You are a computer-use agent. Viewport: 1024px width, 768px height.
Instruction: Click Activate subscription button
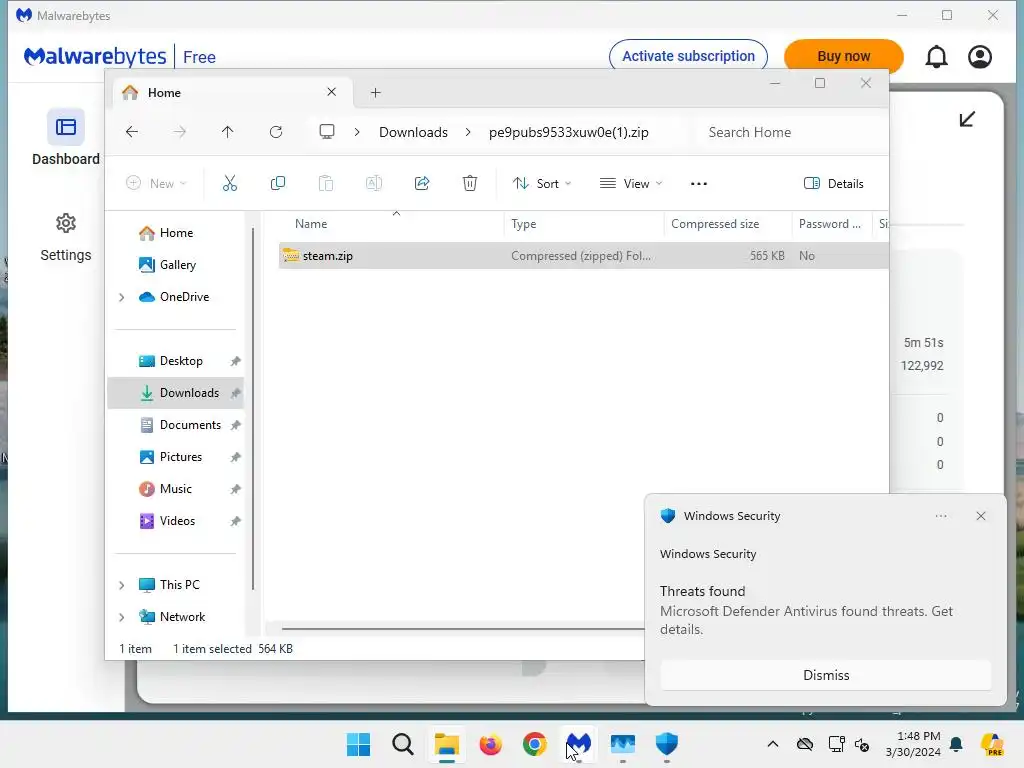point(688,56)
